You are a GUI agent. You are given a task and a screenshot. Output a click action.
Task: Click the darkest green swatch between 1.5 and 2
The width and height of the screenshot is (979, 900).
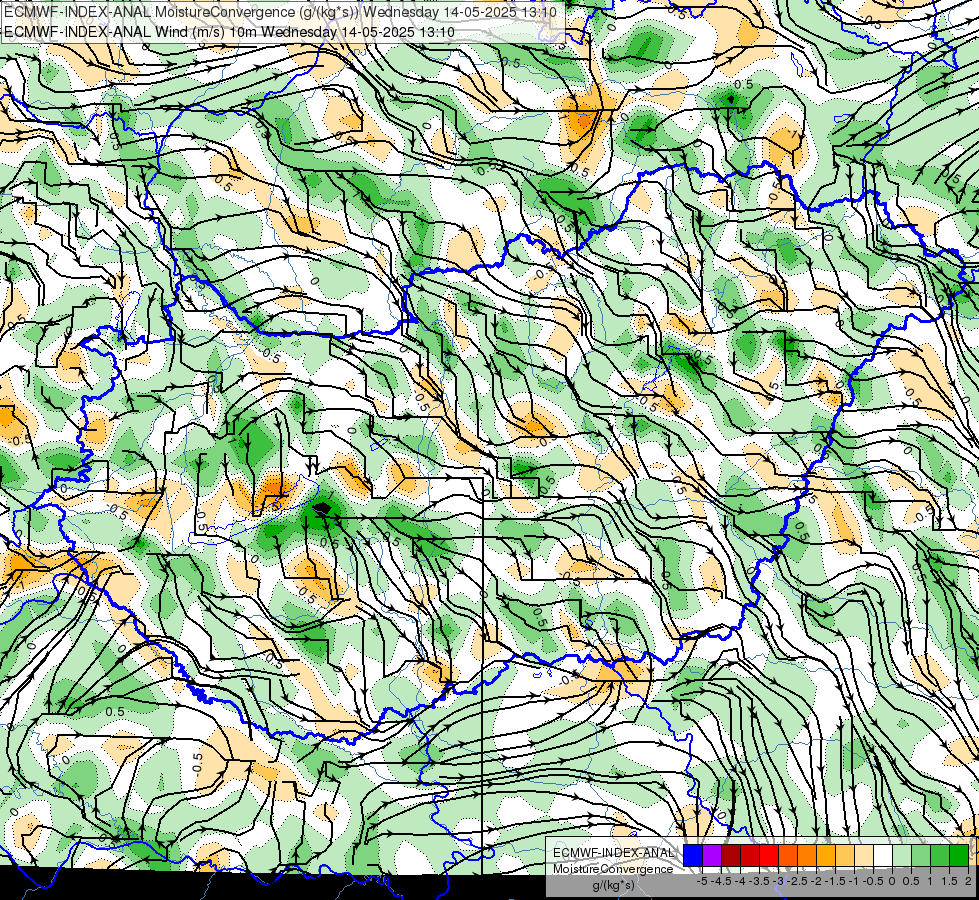coord(959,855)
